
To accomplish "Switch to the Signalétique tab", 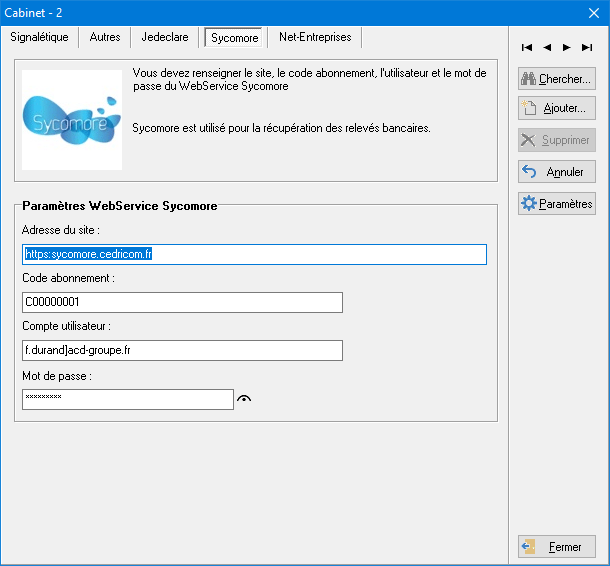I will pos(39,37).
